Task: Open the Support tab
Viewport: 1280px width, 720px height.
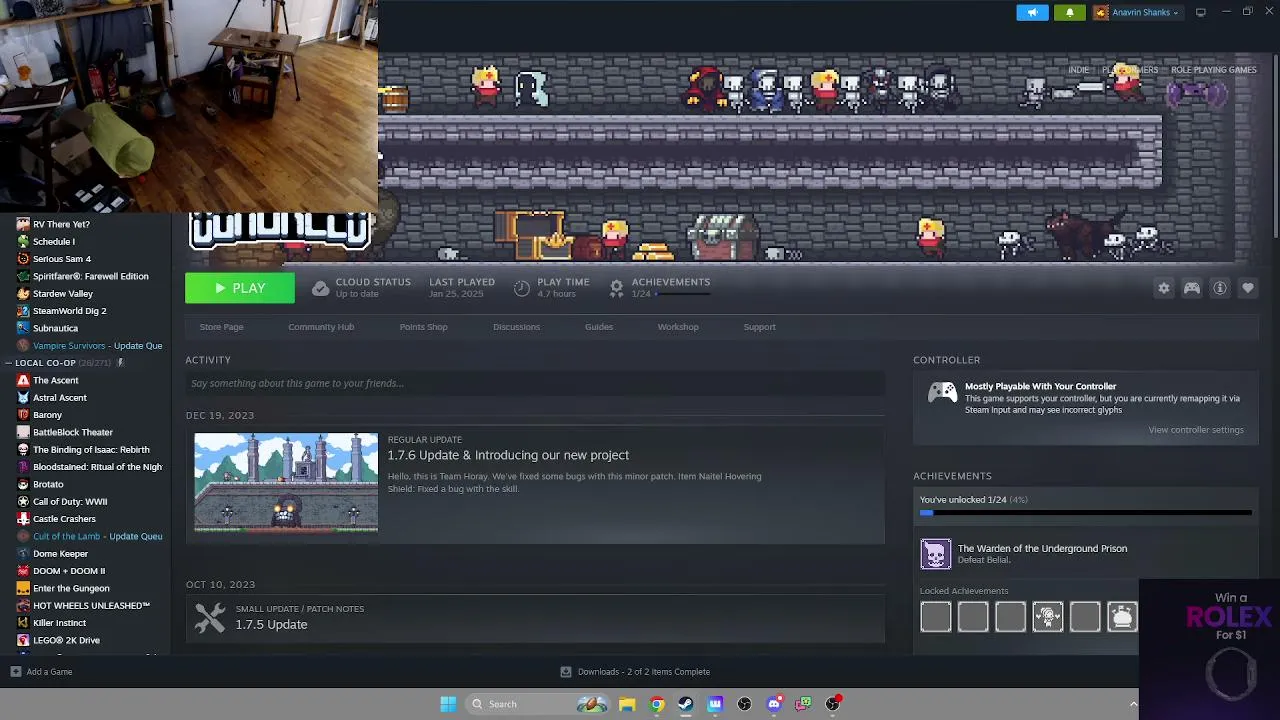Action: click(x=759, y=327)
